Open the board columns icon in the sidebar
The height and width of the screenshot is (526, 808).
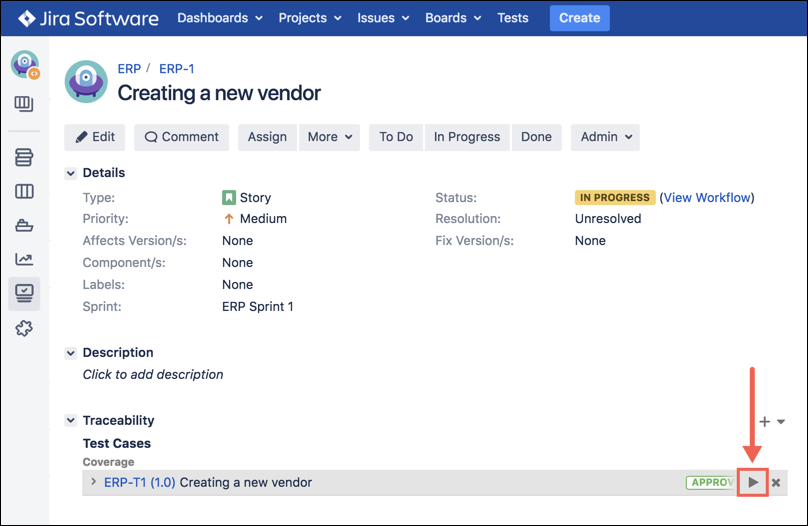tap(24, 191)
